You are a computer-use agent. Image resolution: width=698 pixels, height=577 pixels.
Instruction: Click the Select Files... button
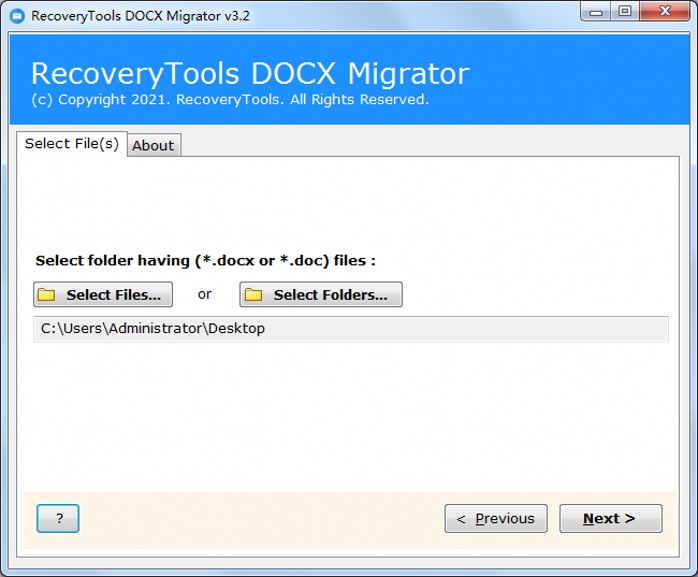click(103, 294)
